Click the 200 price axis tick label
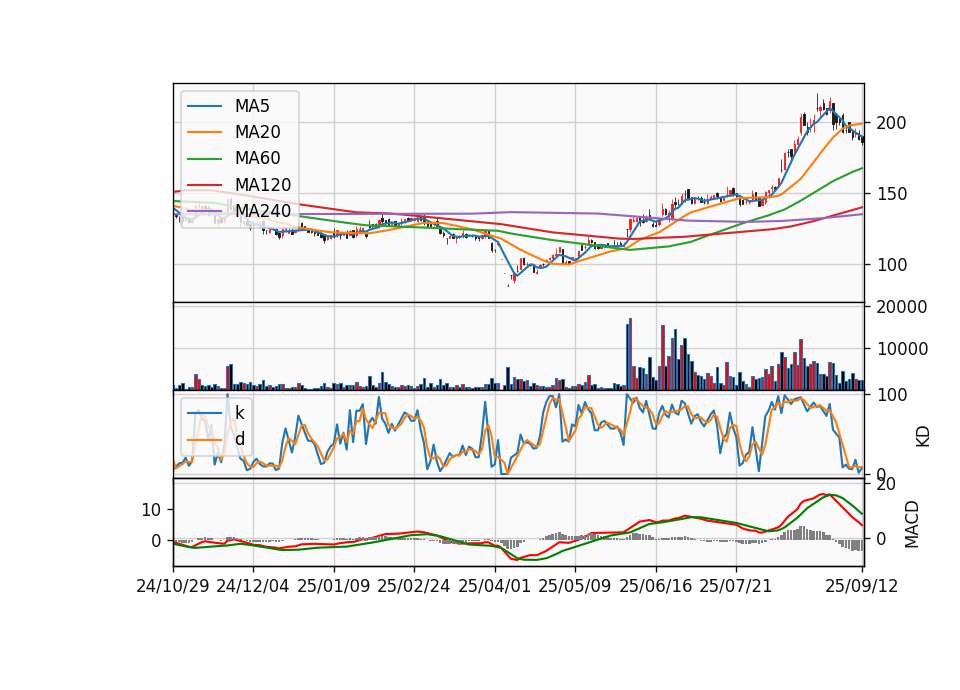960x690 pixels. tap(891, 123)
